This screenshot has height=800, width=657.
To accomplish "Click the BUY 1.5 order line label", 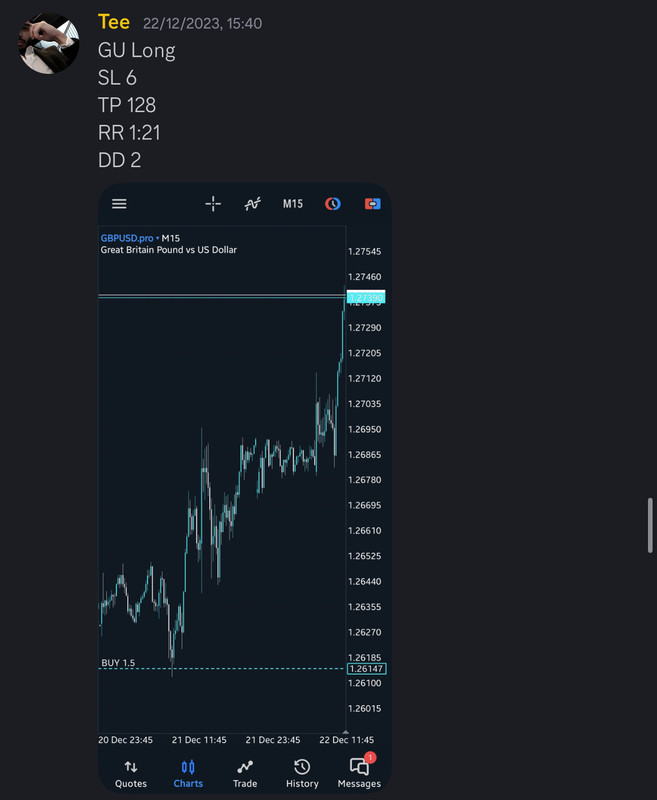I will pyautogui.click(x=118, y=663).
